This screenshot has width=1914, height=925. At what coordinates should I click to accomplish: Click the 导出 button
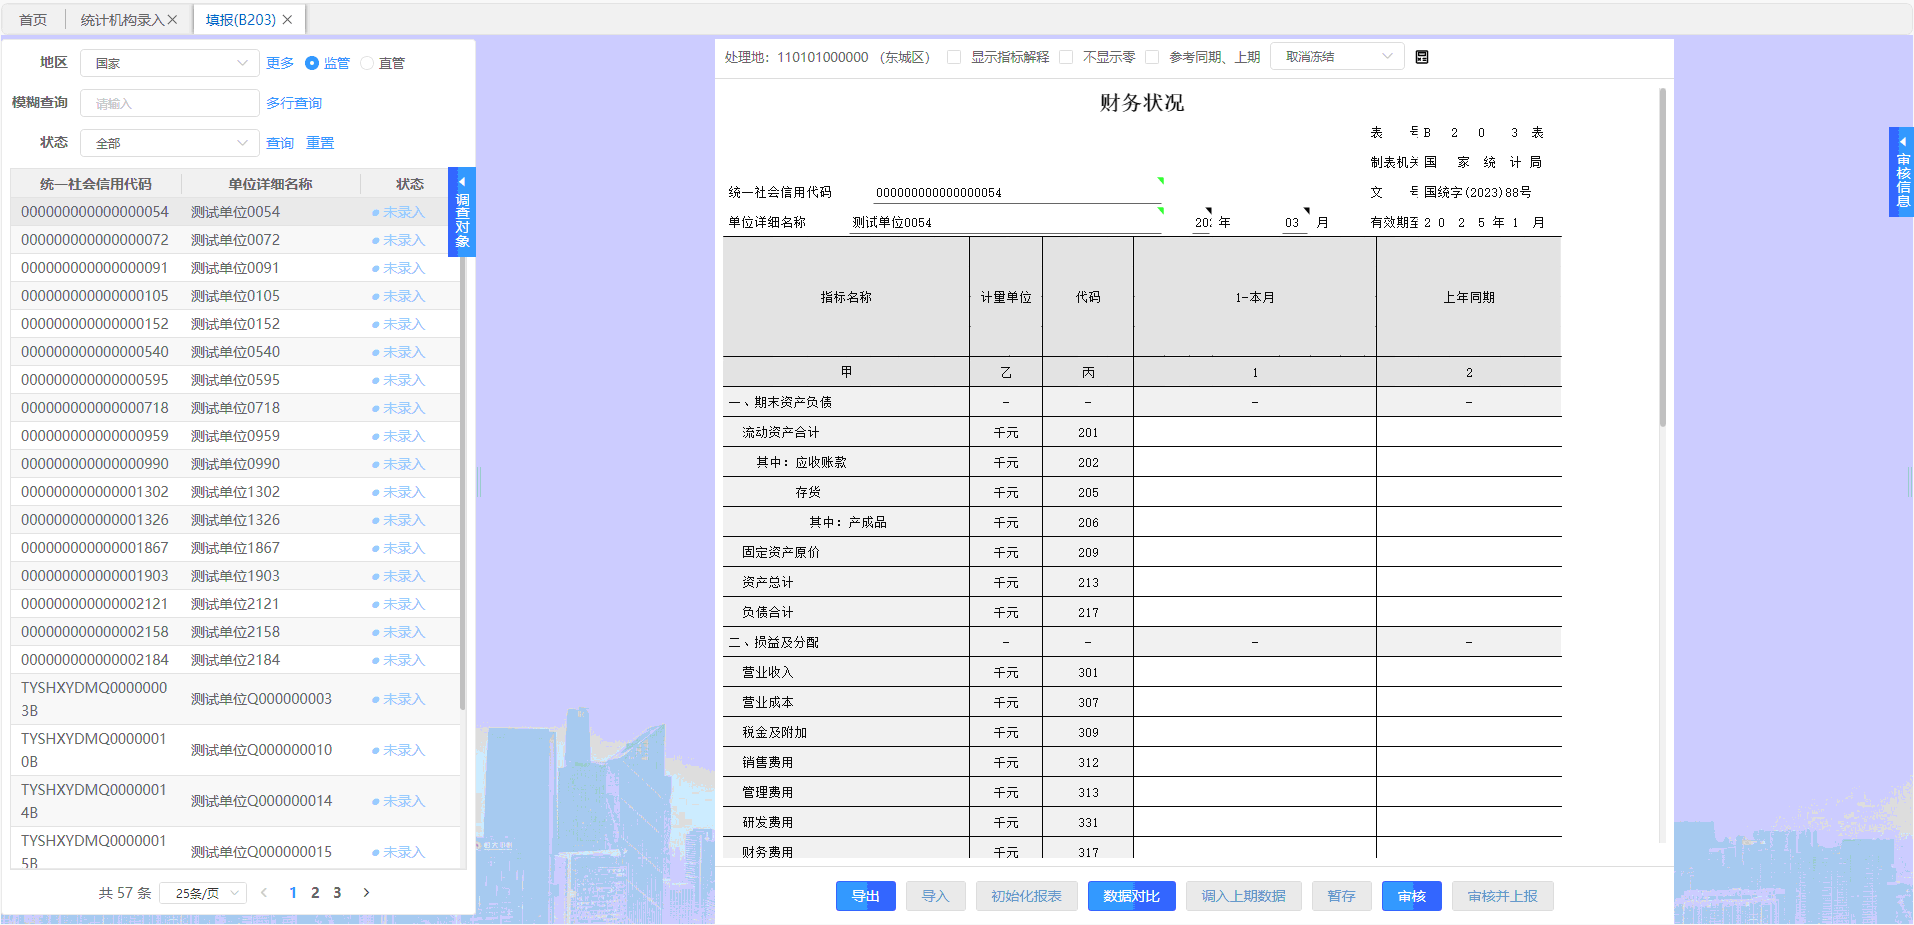866,896
